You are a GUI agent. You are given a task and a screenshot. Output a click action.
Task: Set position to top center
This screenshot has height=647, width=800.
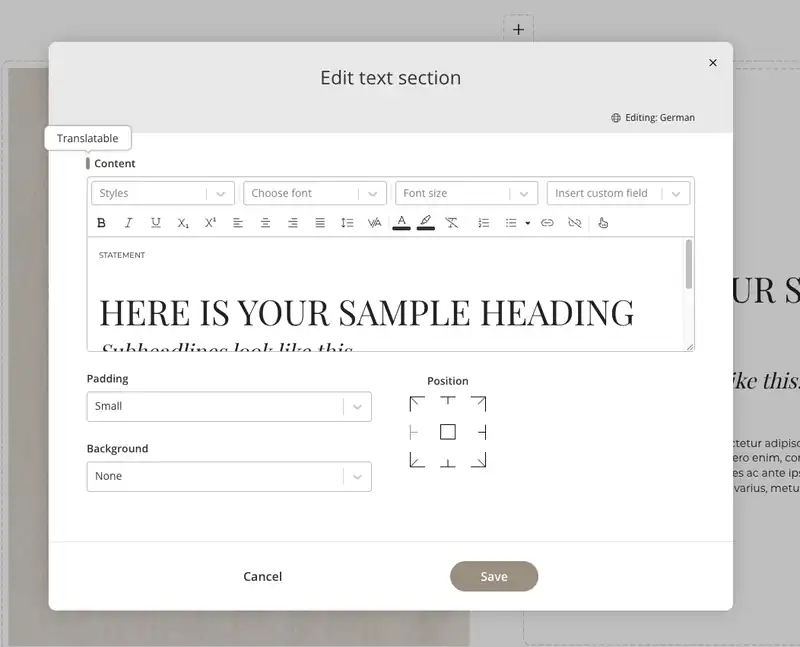pos(448,401)
